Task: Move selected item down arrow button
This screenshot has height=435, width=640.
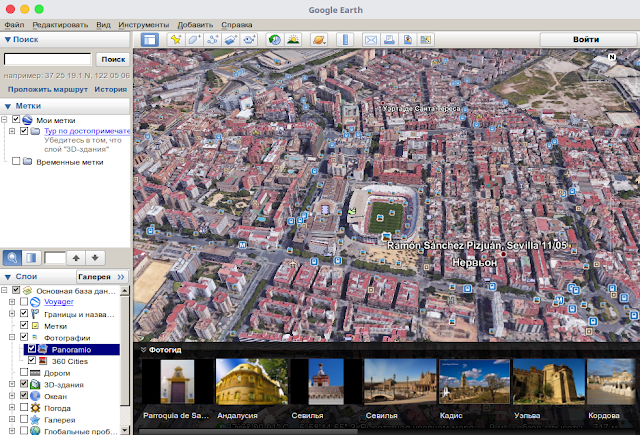Action: pyautogui.click(x=95, y=258)
